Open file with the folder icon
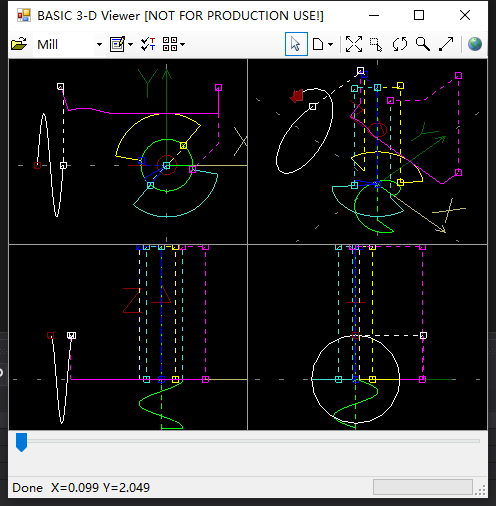The image size is (496, 506). (x=19, y=44)
